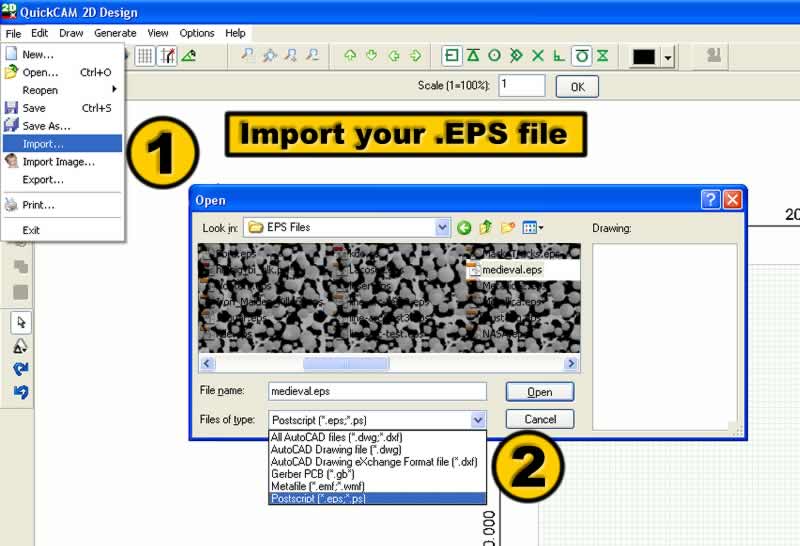
Task: Choose Print... in the File menu
Action: pos(62,205)
